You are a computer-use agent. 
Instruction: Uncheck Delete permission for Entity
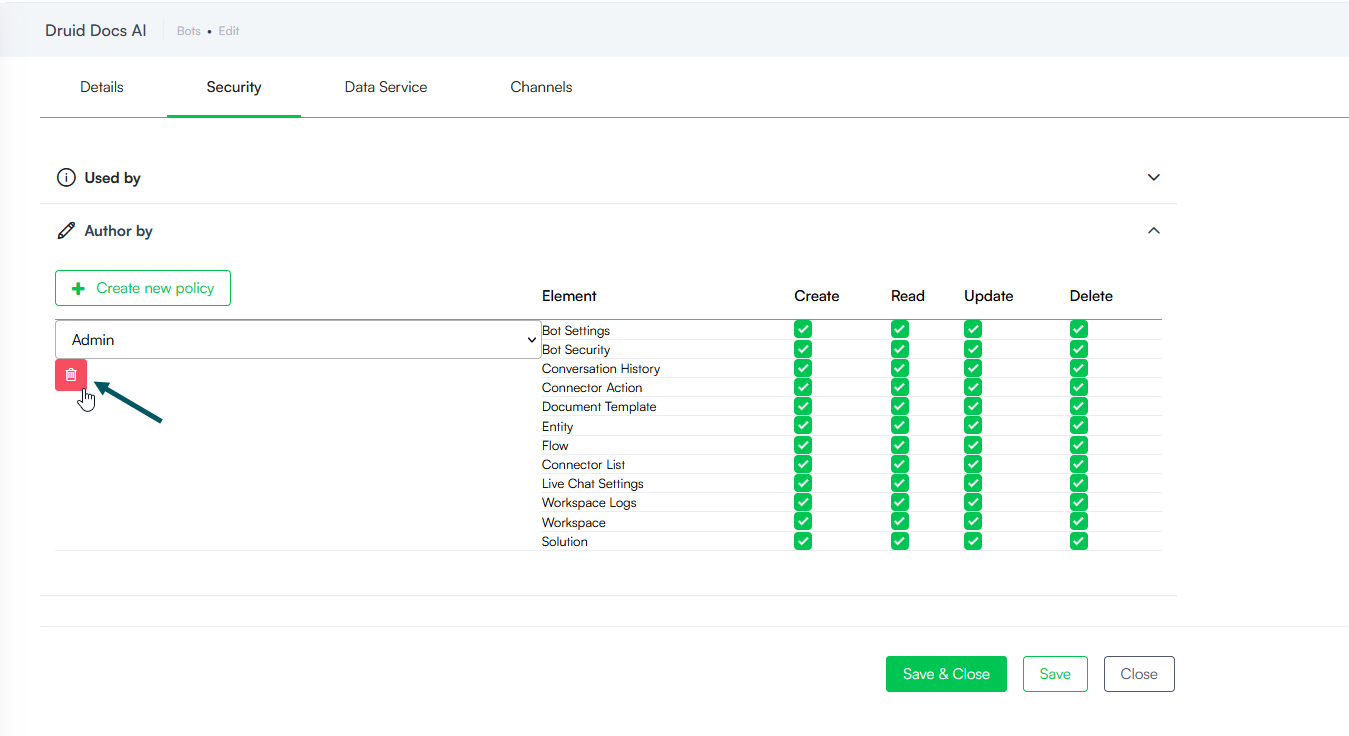[1077, 426]
